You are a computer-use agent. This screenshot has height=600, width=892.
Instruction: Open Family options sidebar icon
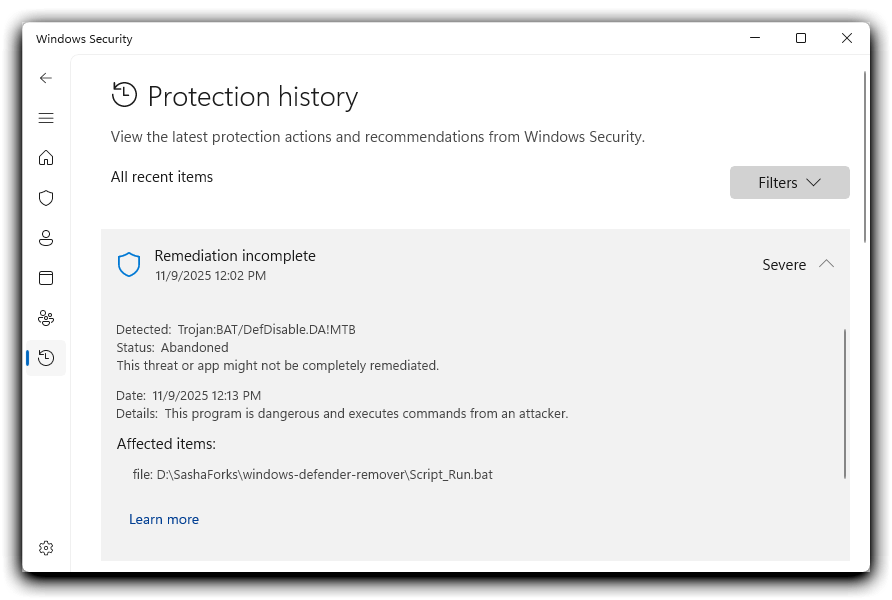click(46, 318)
